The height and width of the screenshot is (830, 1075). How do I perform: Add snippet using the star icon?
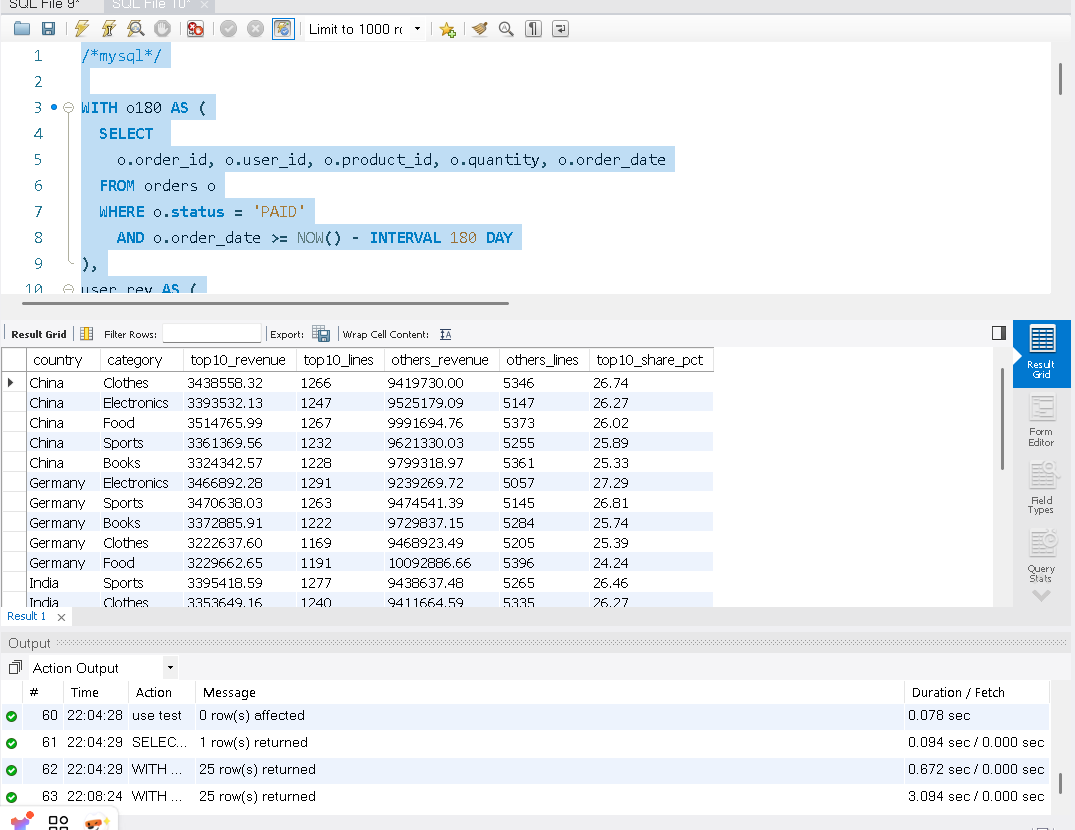pos(447,29)
